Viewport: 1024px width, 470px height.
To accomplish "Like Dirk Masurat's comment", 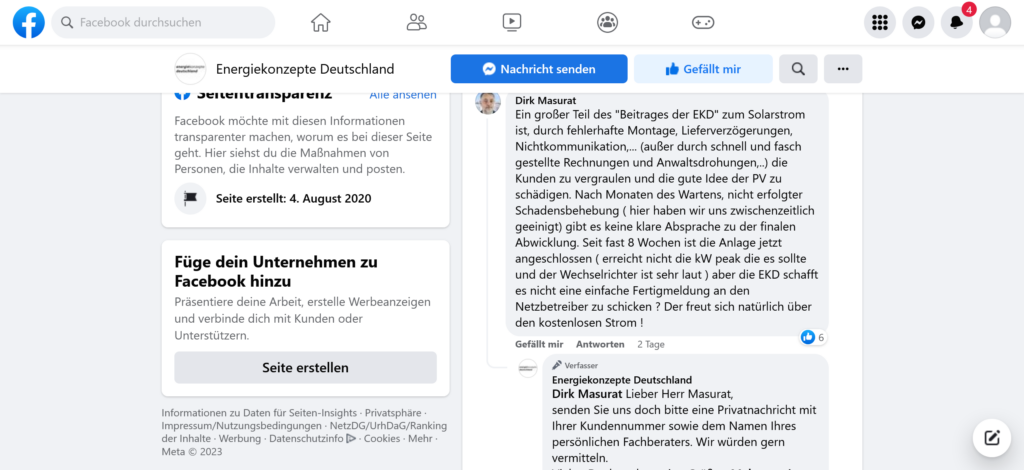I will (x=538, y=344).
